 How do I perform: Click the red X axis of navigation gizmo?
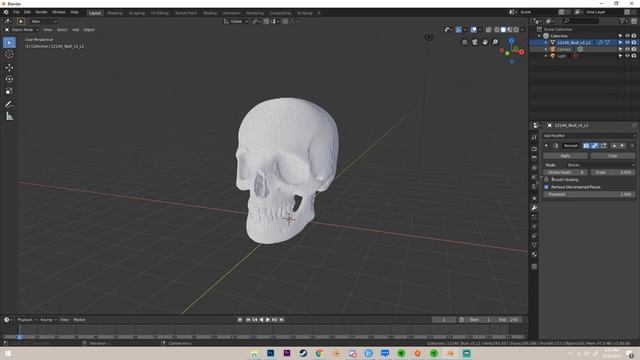click(521, 52)
